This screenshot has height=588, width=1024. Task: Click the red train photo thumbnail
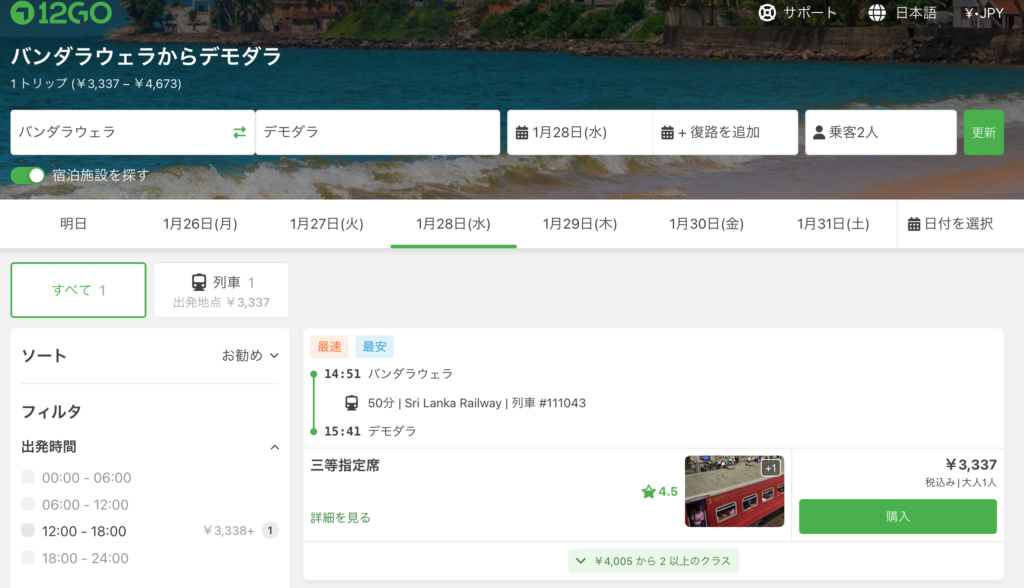[734, 491]
